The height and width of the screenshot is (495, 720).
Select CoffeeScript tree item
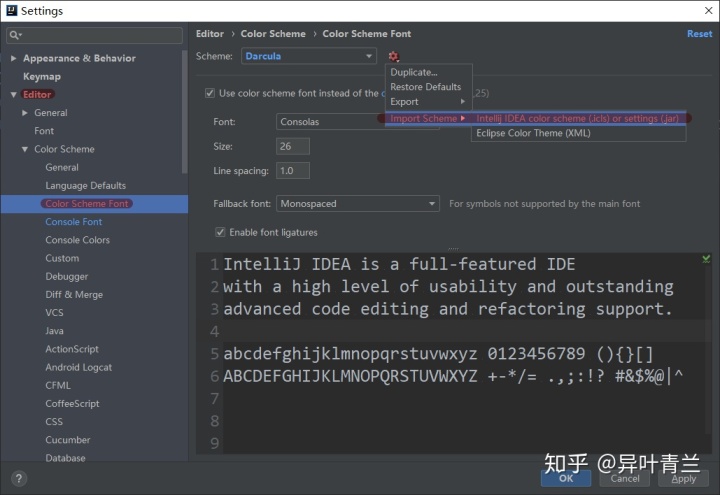pyautogui.click(x=72, y=404)
